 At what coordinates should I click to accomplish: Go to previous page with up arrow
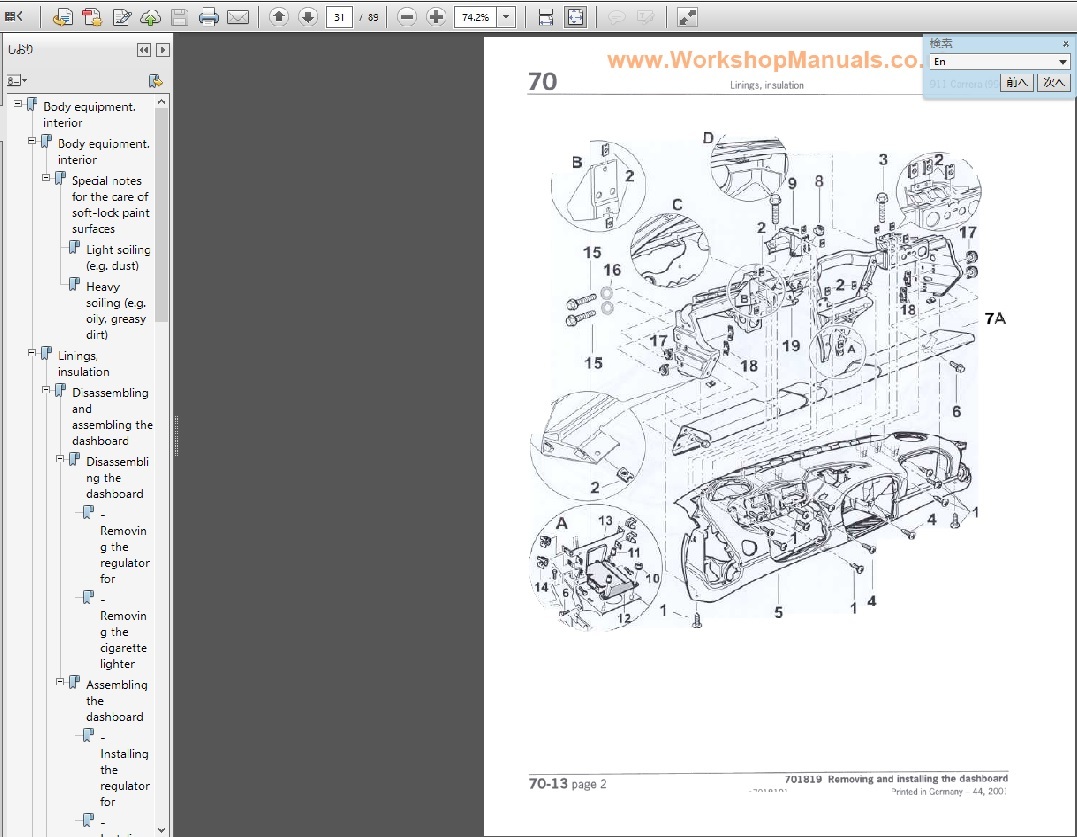click(279, 17)
